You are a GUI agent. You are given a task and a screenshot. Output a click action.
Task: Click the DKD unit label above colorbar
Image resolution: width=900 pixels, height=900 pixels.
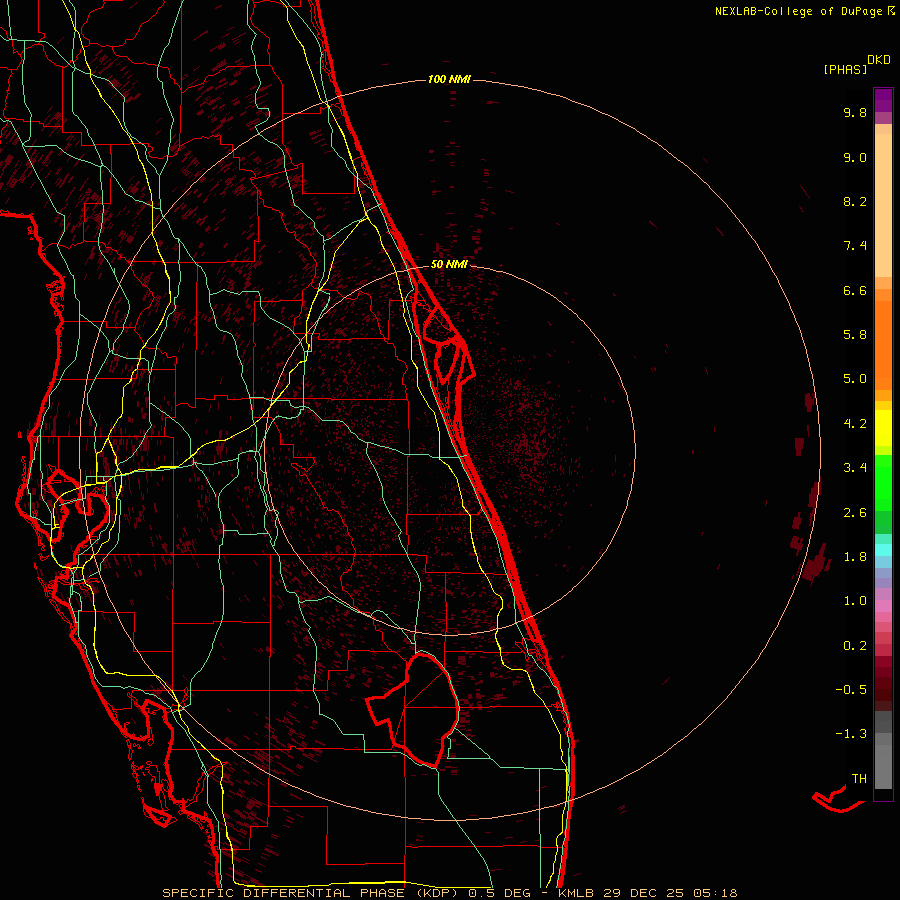[x=879, y=60]
